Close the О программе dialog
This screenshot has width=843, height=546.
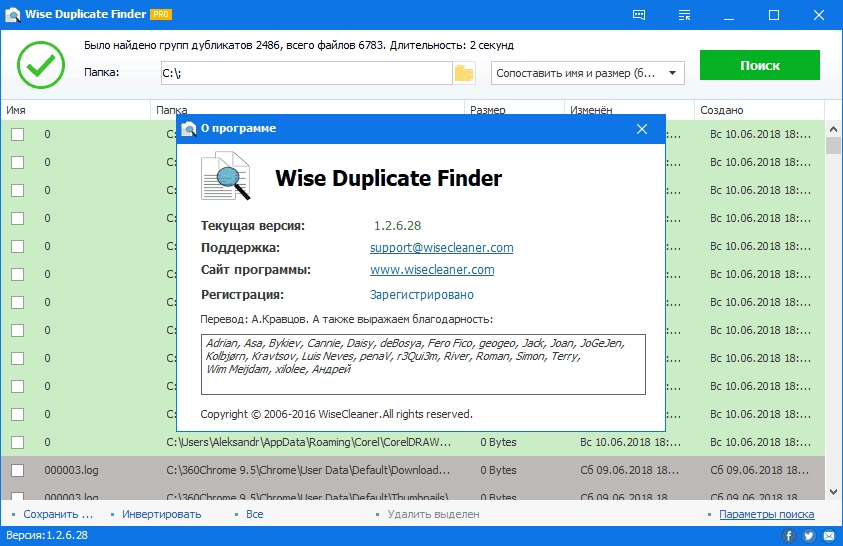(x=642, y=129)
